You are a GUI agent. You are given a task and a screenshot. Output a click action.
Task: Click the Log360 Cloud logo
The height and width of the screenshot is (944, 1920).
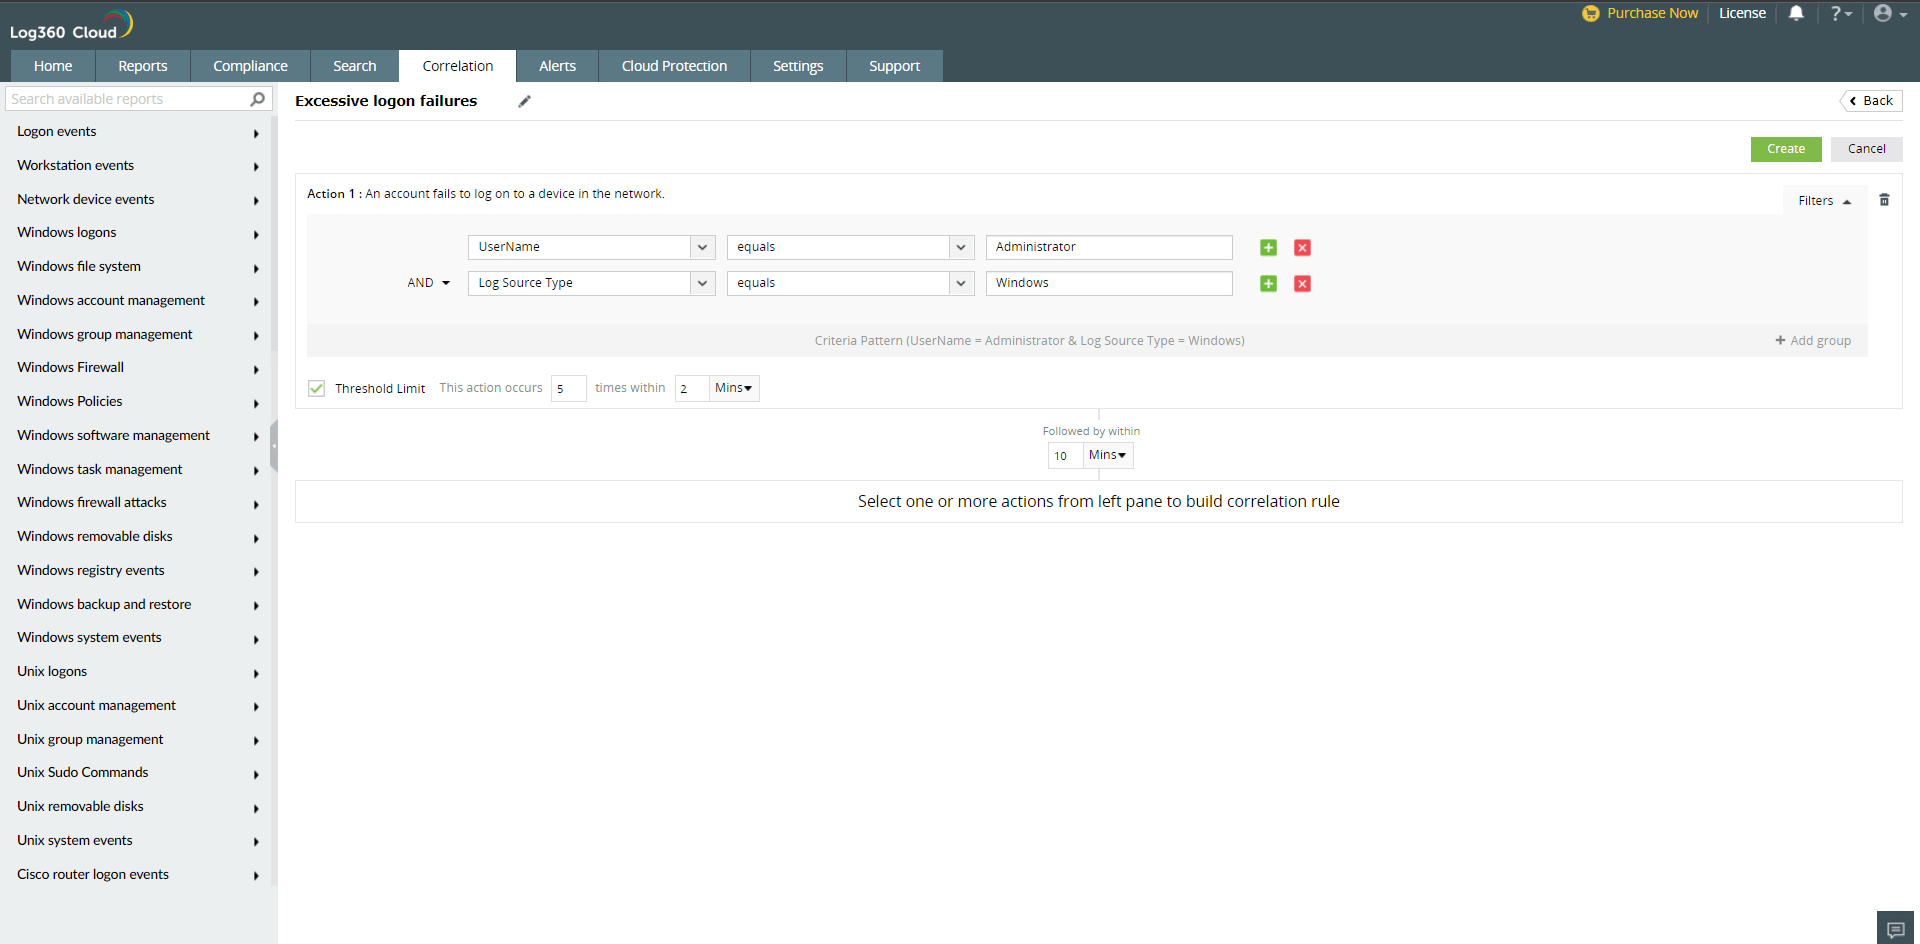click(x=71, y=25)
